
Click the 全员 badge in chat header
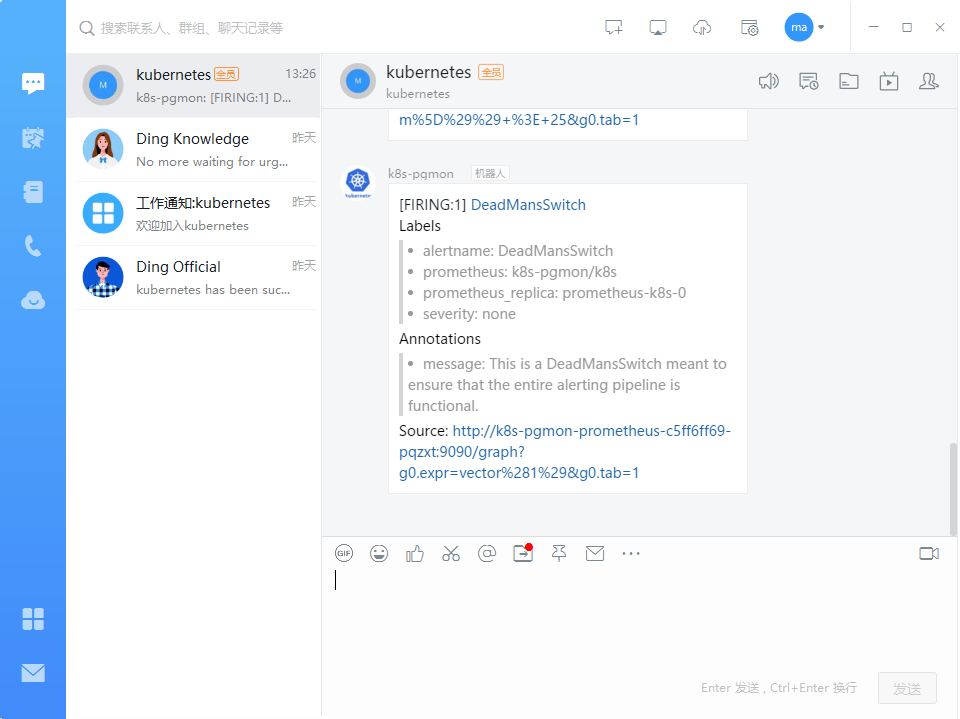click(491, 72)
